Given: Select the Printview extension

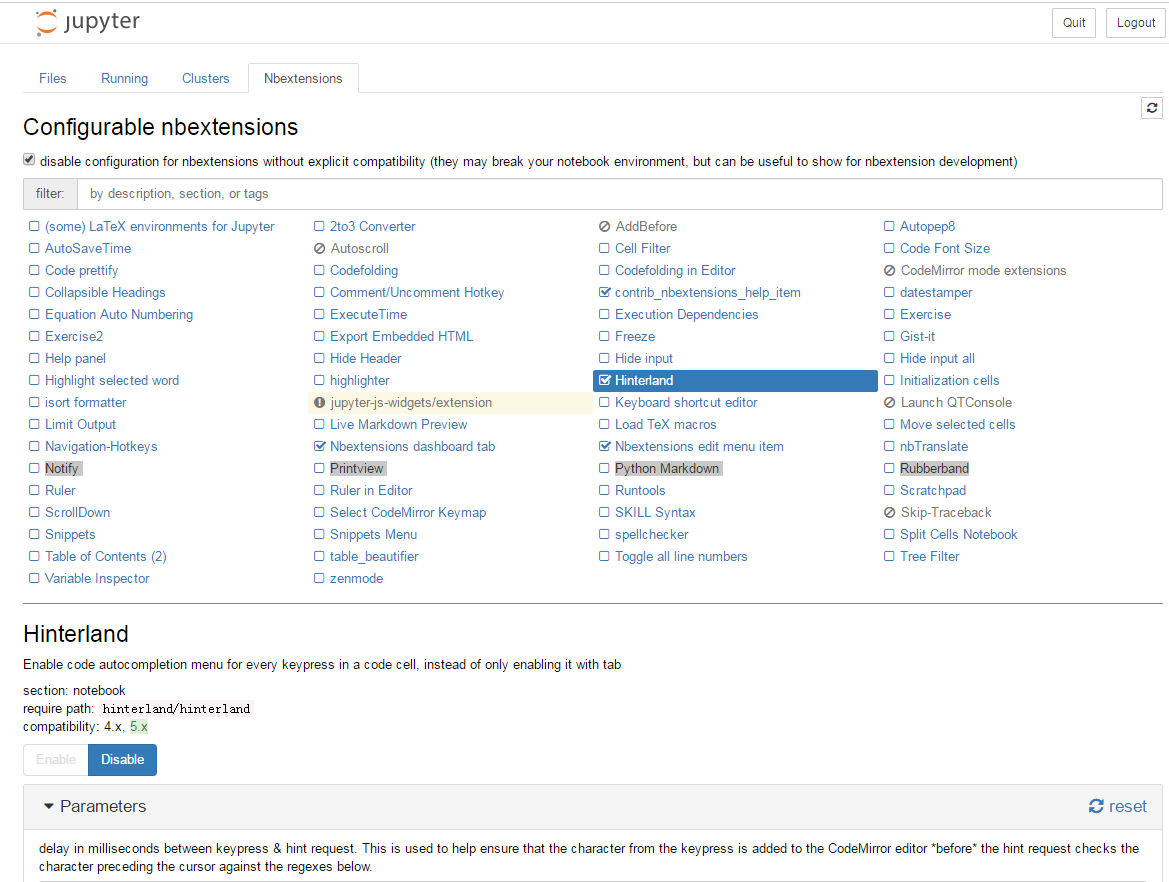Looking at the screenshot, I should pyautogui.click(x=356, y=468).
